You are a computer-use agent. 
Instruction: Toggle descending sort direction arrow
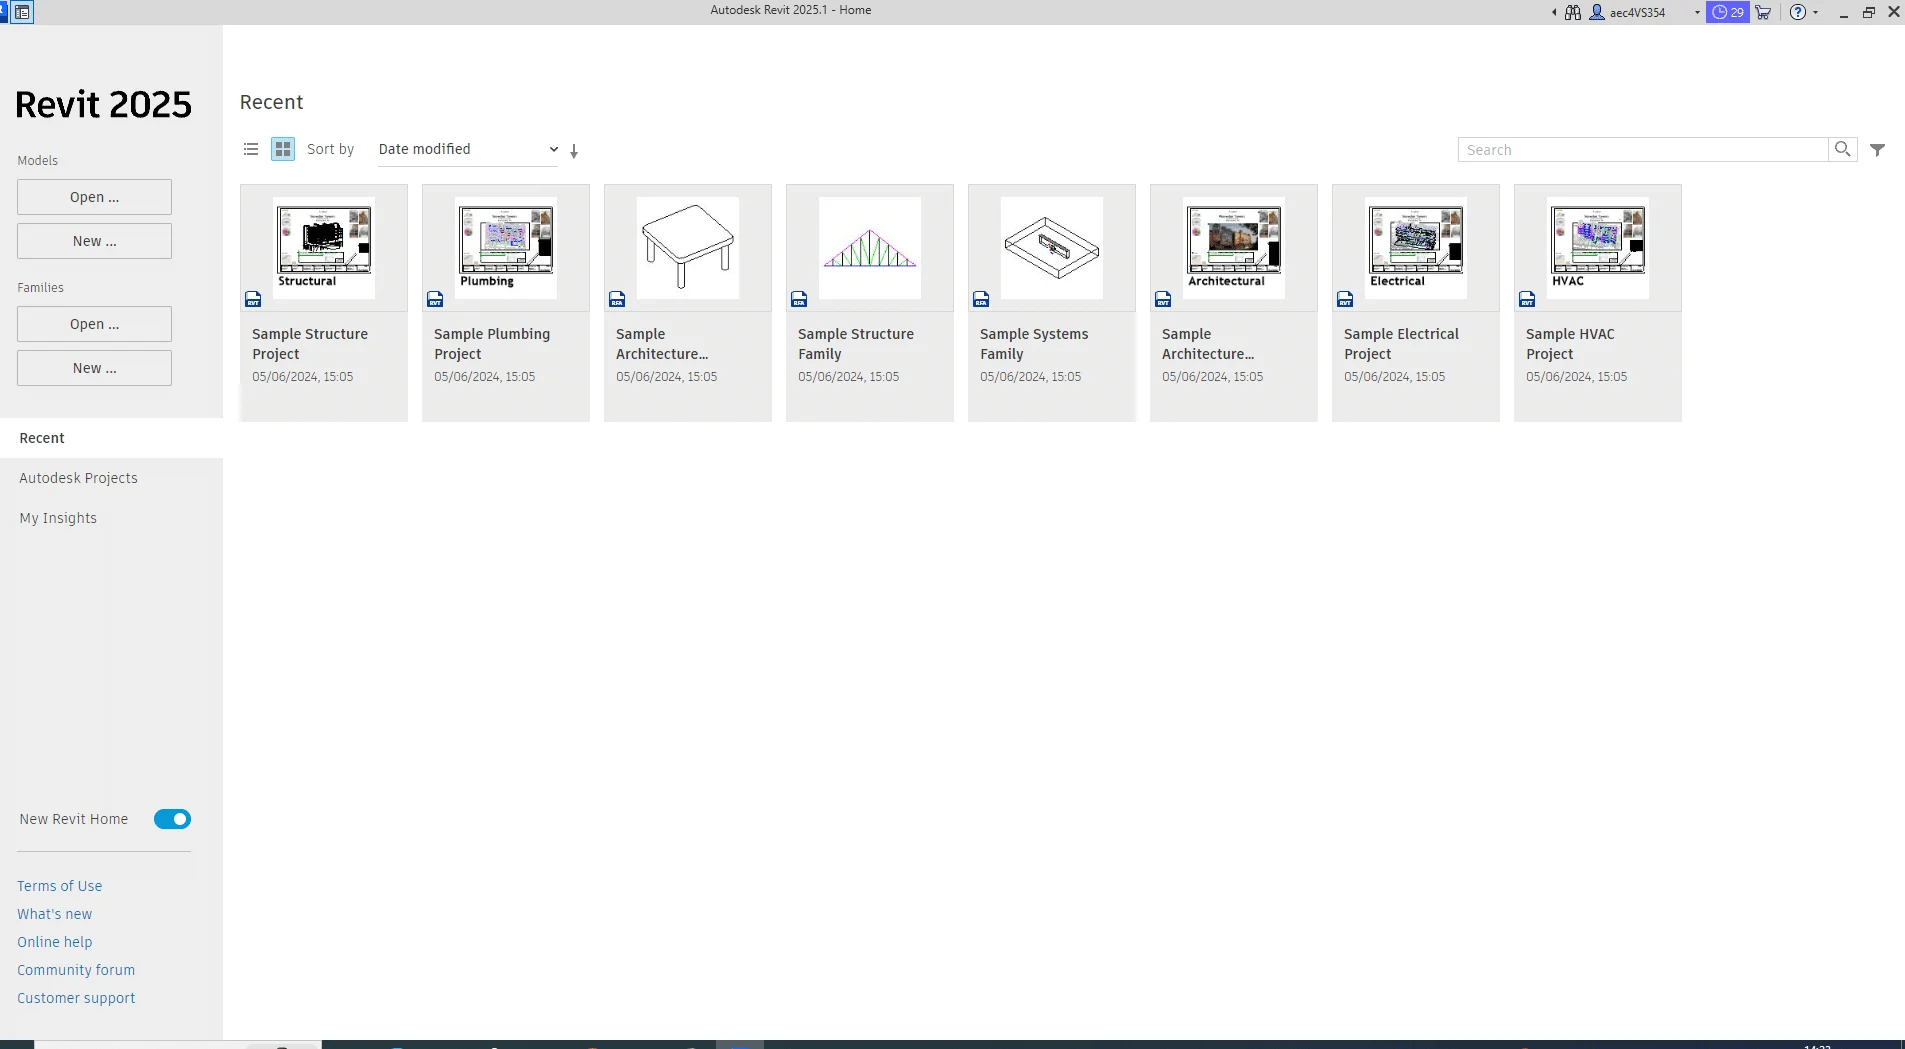point(575,150)
